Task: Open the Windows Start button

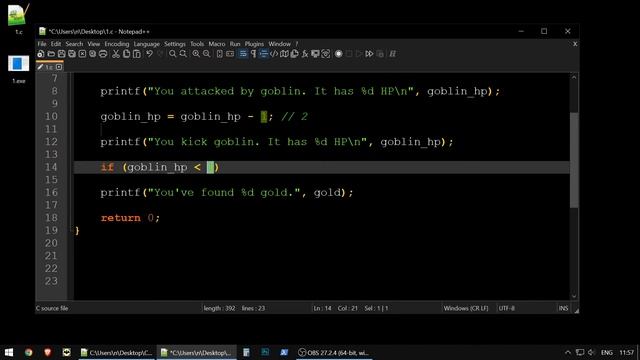Action: point(9,352)
